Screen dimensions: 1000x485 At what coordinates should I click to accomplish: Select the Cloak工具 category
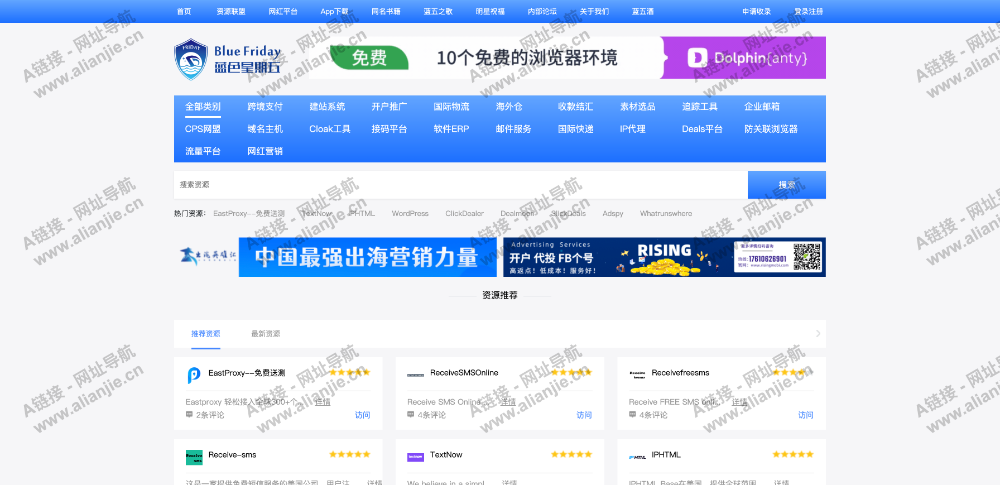click(330, 129)
